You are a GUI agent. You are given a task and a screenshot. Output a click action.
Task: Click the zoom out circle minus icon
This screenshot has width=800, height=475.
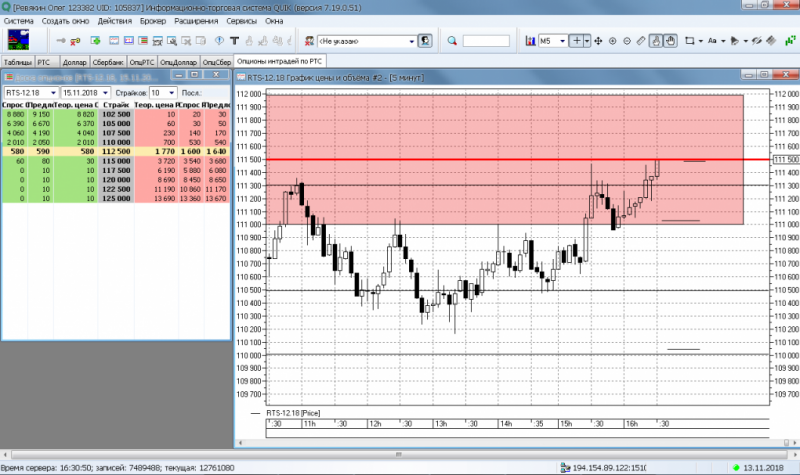[627, 41]
